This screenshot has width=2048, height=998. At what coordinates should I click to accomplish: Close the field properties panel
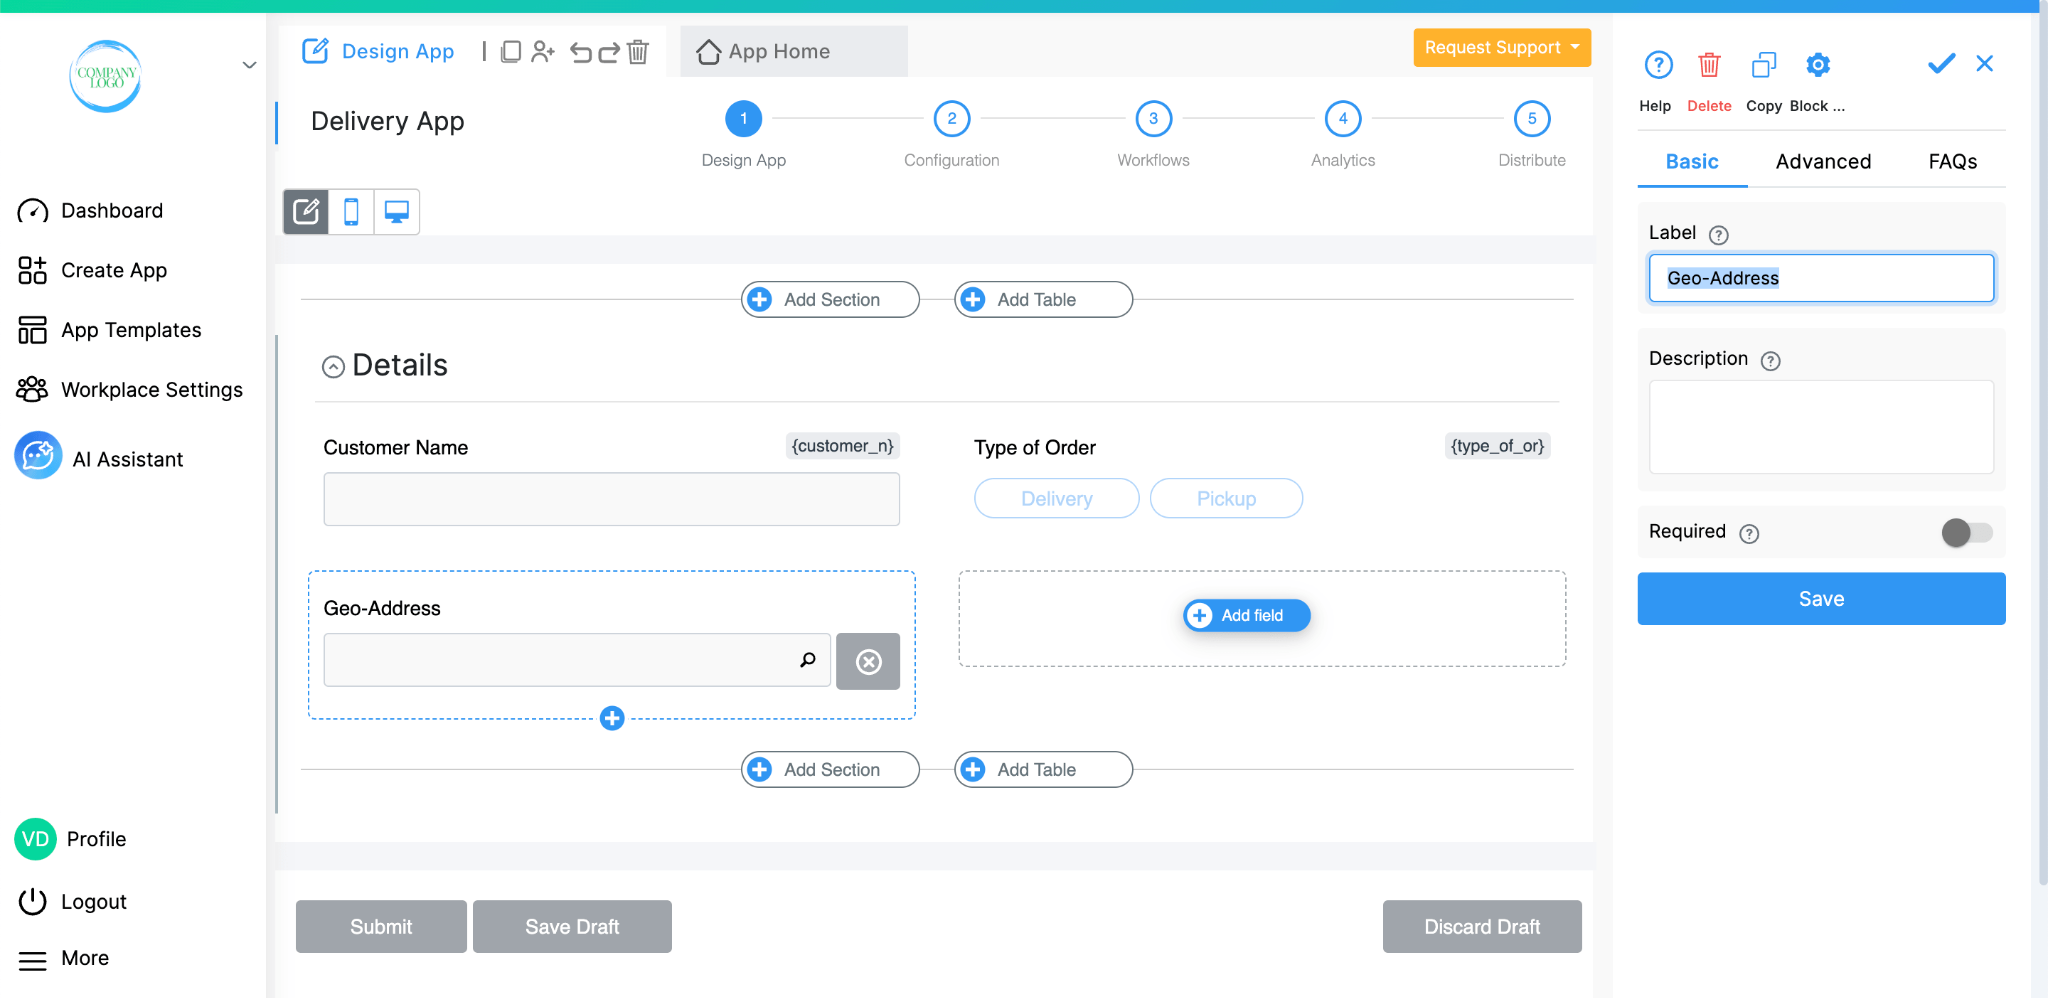pos(1985,64)
